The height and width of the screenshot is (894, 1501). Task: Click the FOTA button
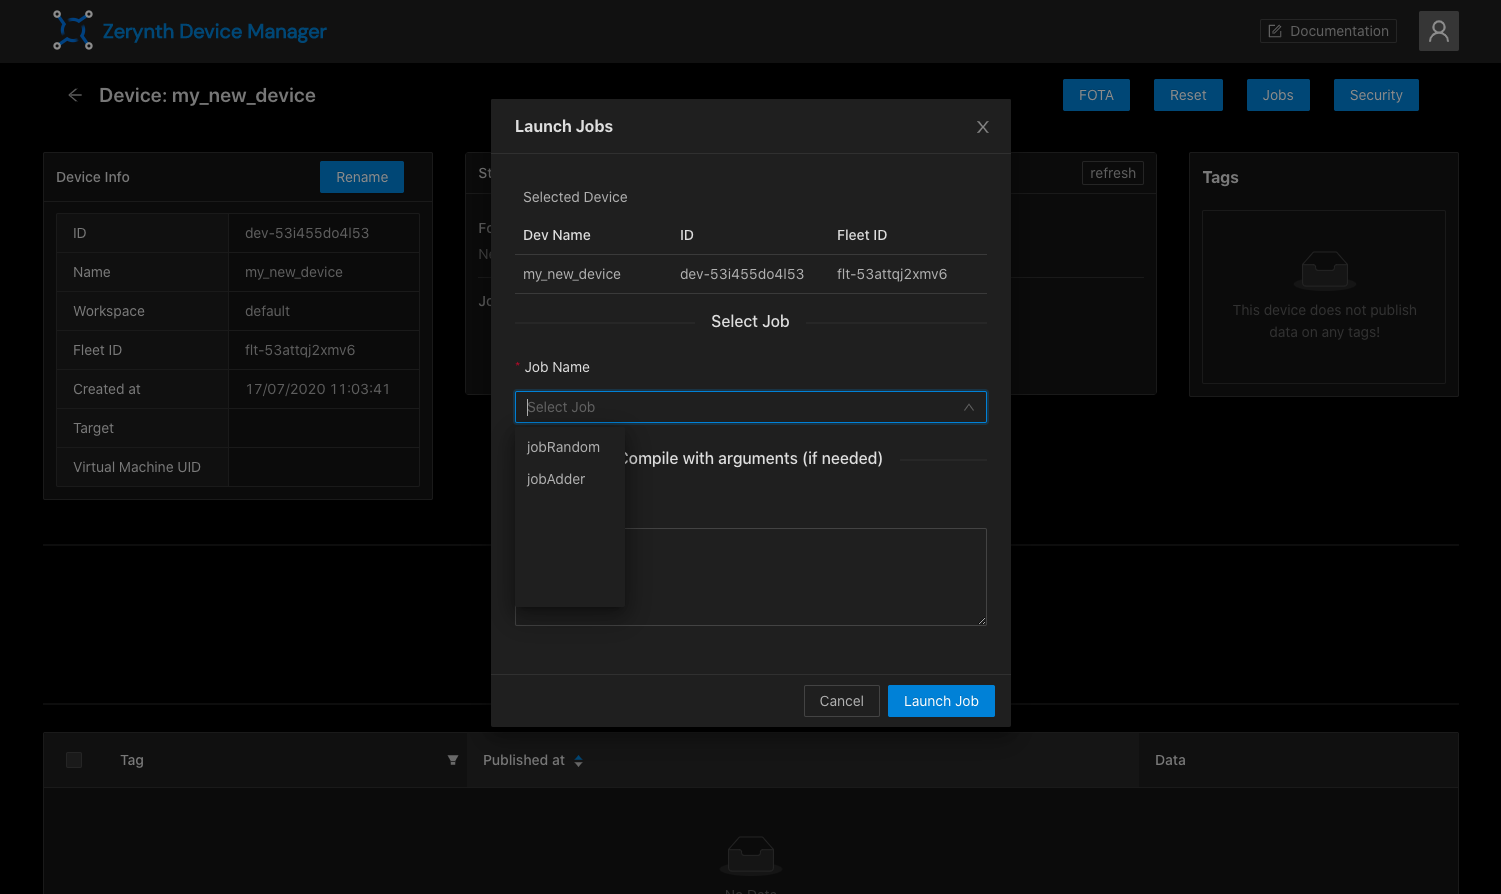coord(1096,95)
